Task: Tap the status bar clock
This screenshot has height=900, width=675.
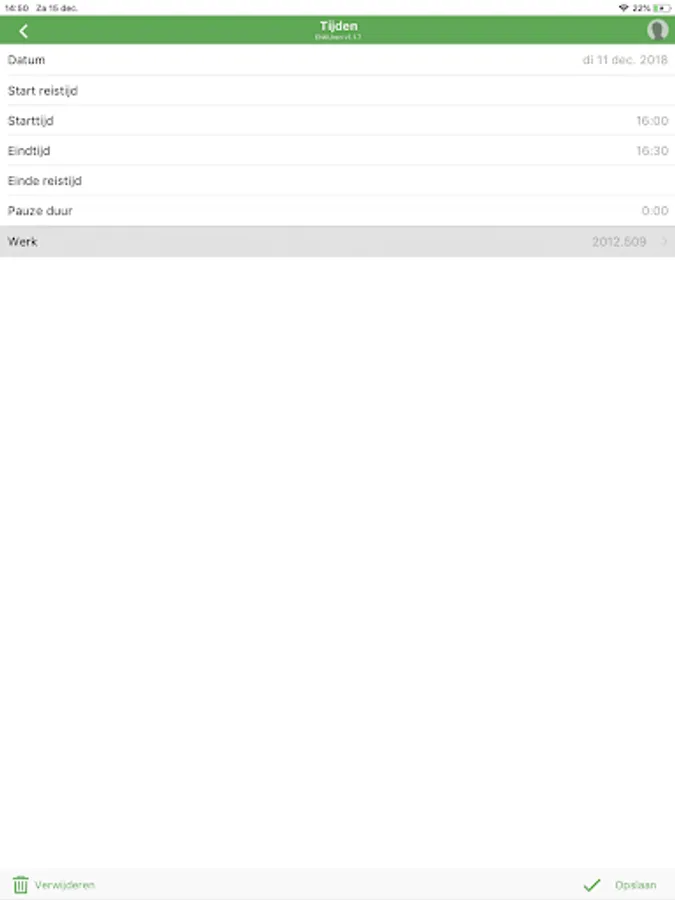Action: tap(17, 8)
